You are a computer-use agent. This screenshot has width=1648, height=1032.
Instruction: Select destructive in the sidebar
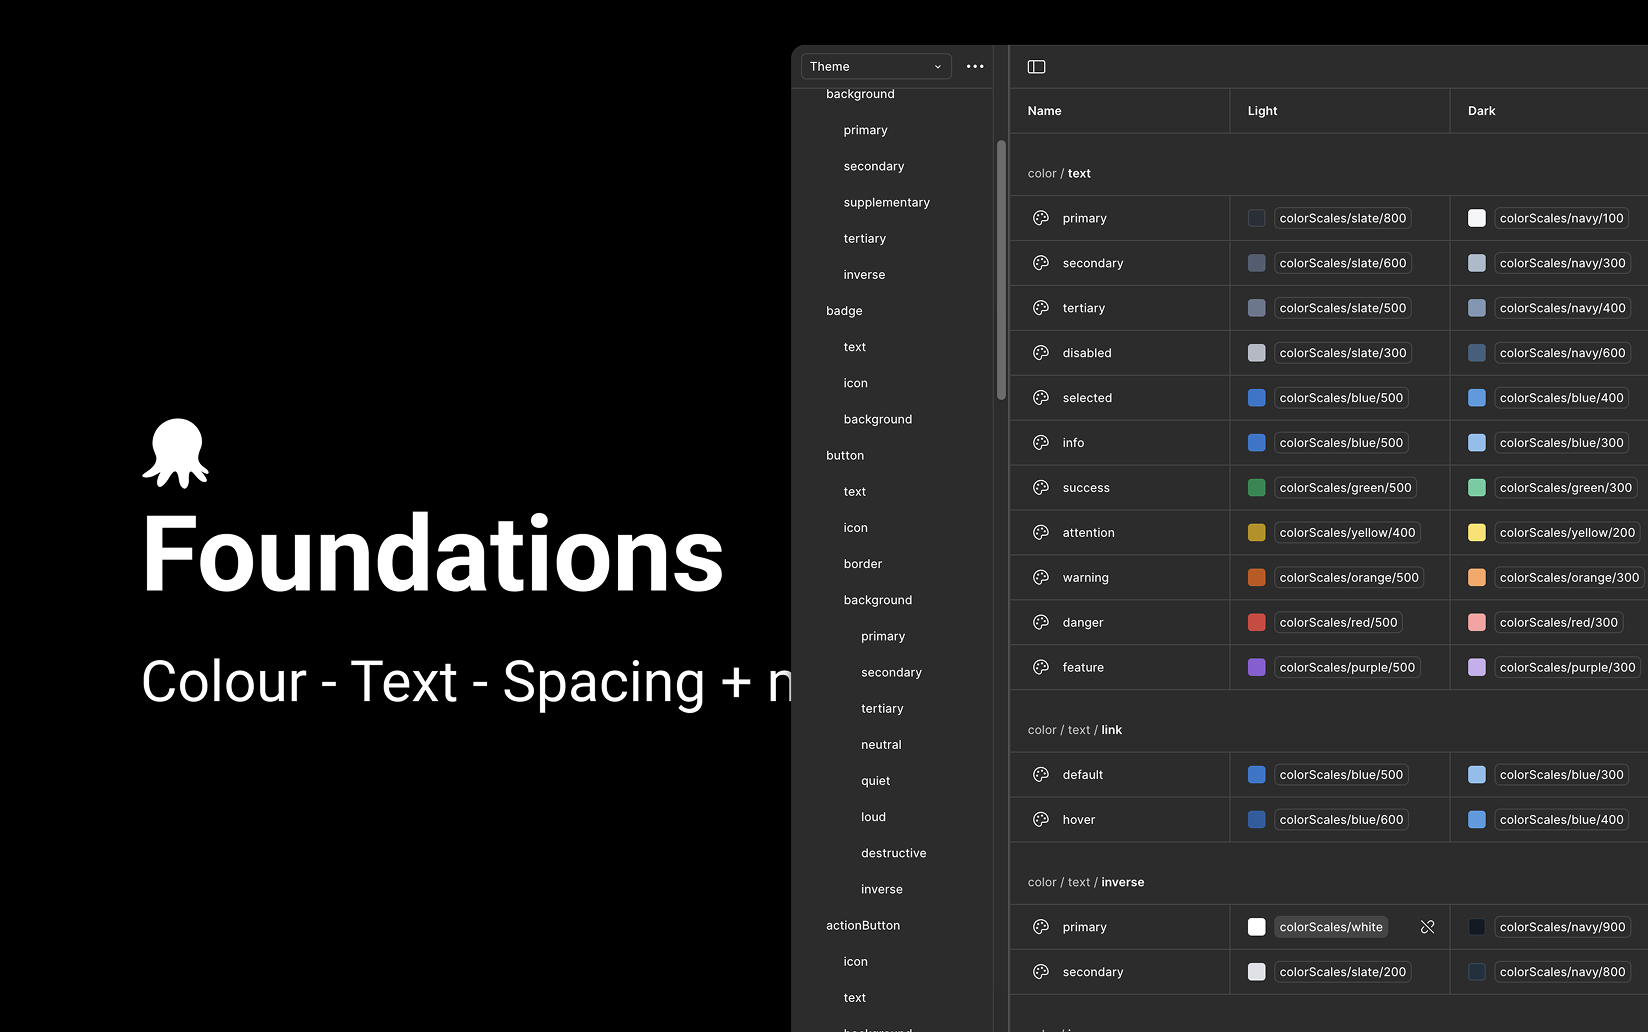[x=894, y=853]
